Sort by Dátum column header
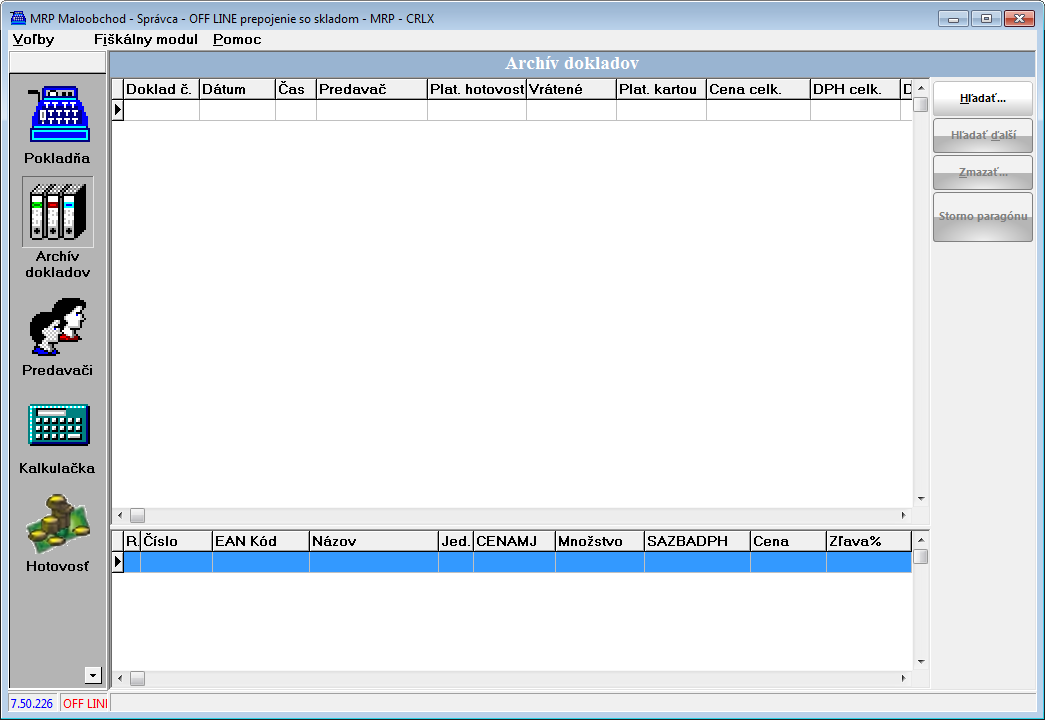 click(x=237, y=89)
